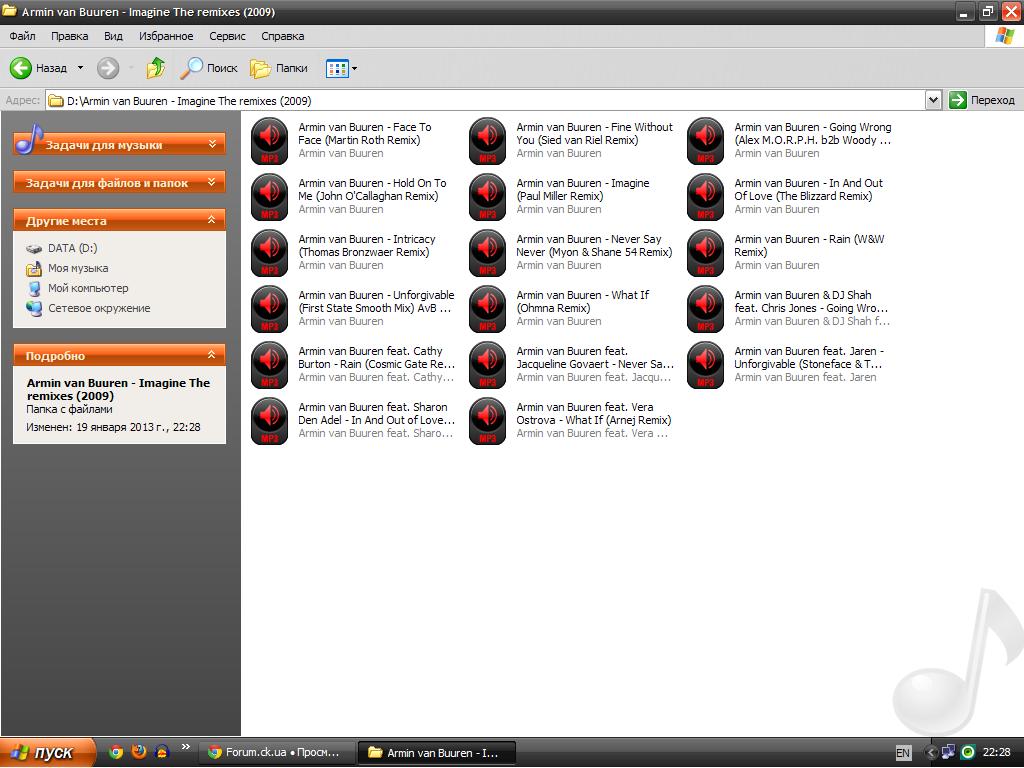This screenshot has width=1024, height=768.
Task: Expand the Задачи для музыки panel
Action: click(120, 145)
